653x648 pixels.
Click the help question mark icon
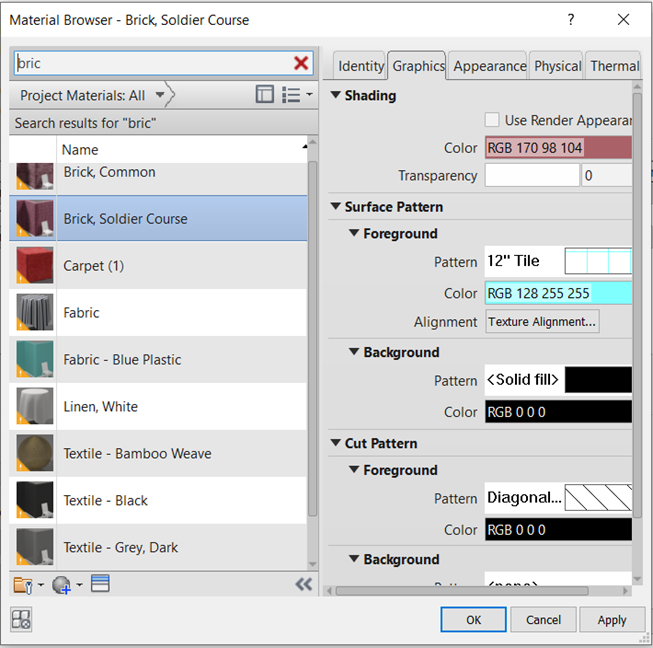[x=571, y=19]
